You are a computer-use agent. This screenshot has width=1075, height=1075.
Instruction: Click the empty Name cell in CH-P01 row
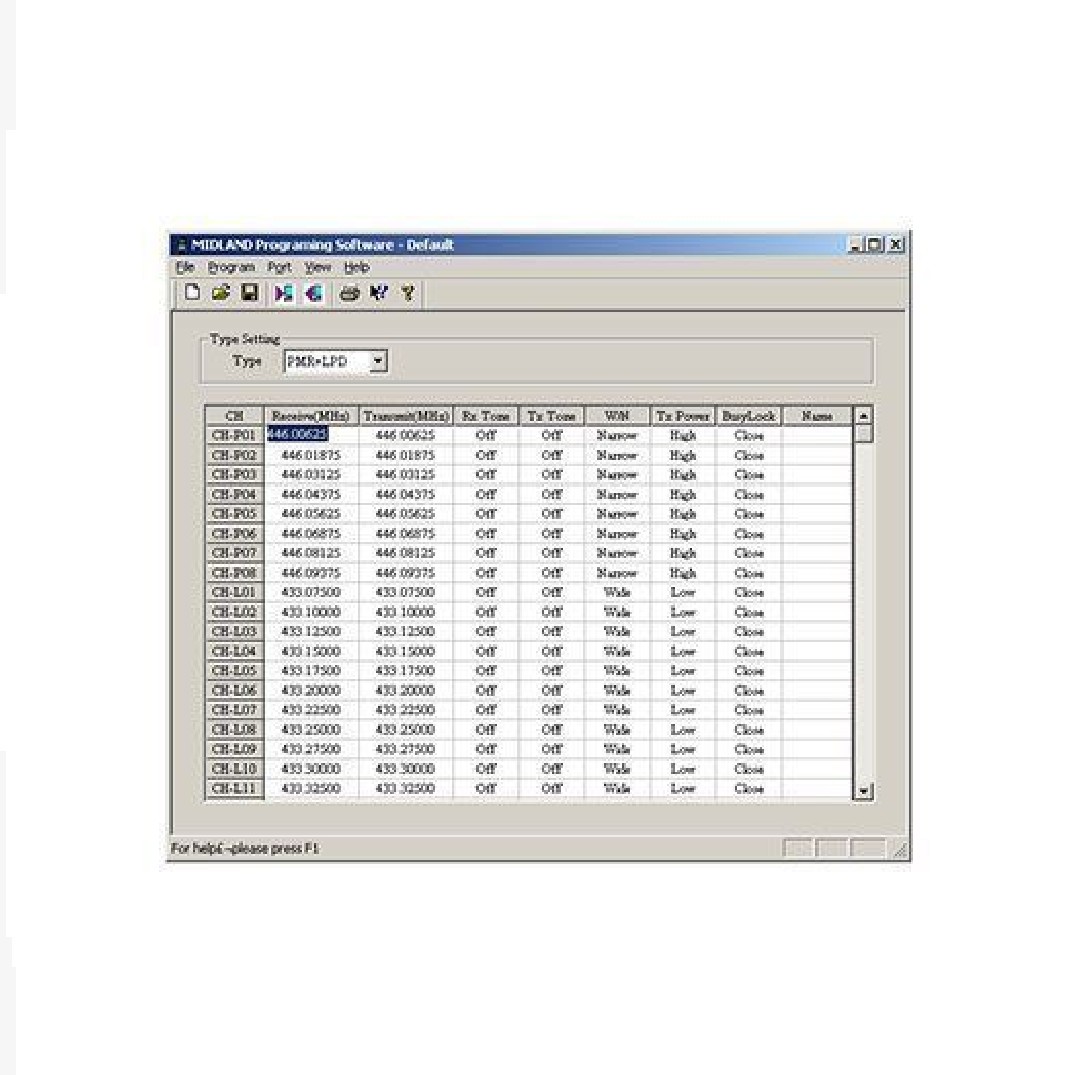point(817,435)
